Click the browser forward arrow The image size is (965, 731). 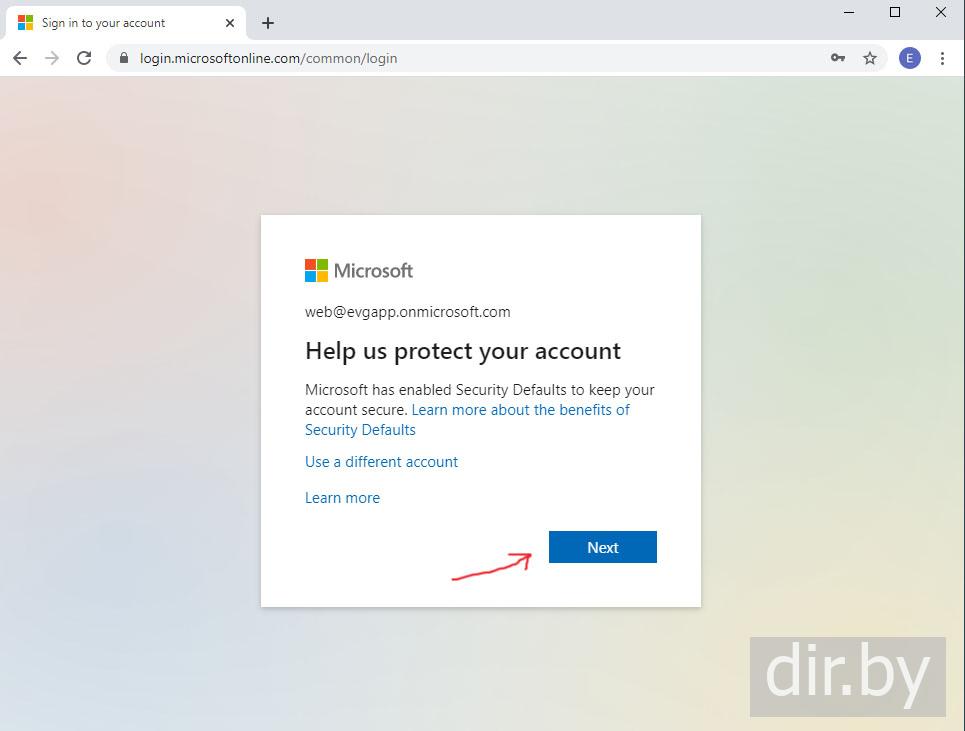coord(52,58)
